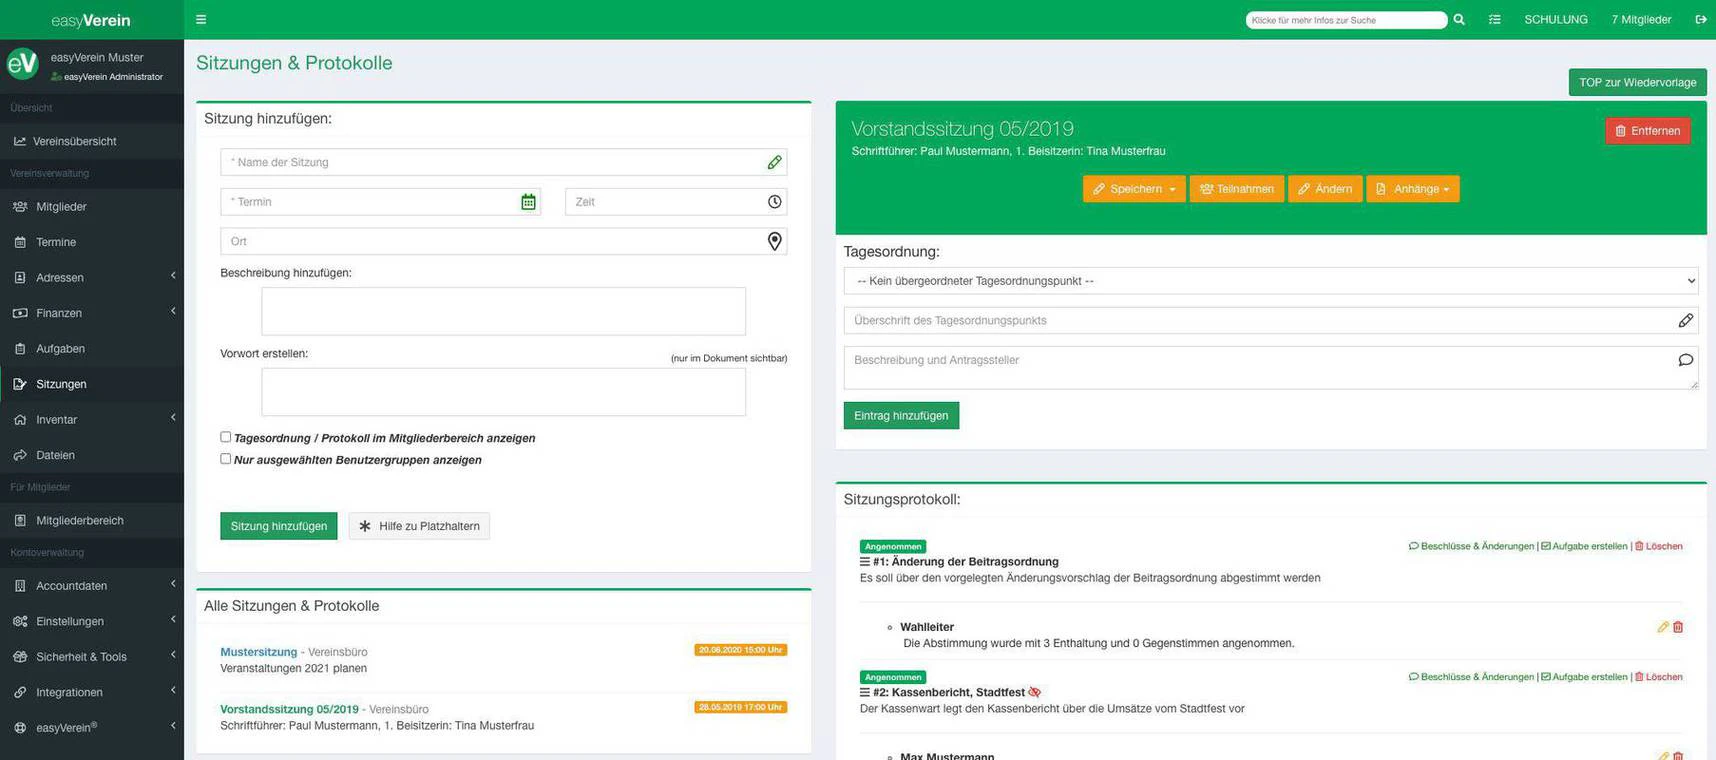Viewport: 1716px width, 760px height.
Task: Open the Kein übergeordneter Tagesordnungspunkt dropdown
Action: (x=1271, y=281)
